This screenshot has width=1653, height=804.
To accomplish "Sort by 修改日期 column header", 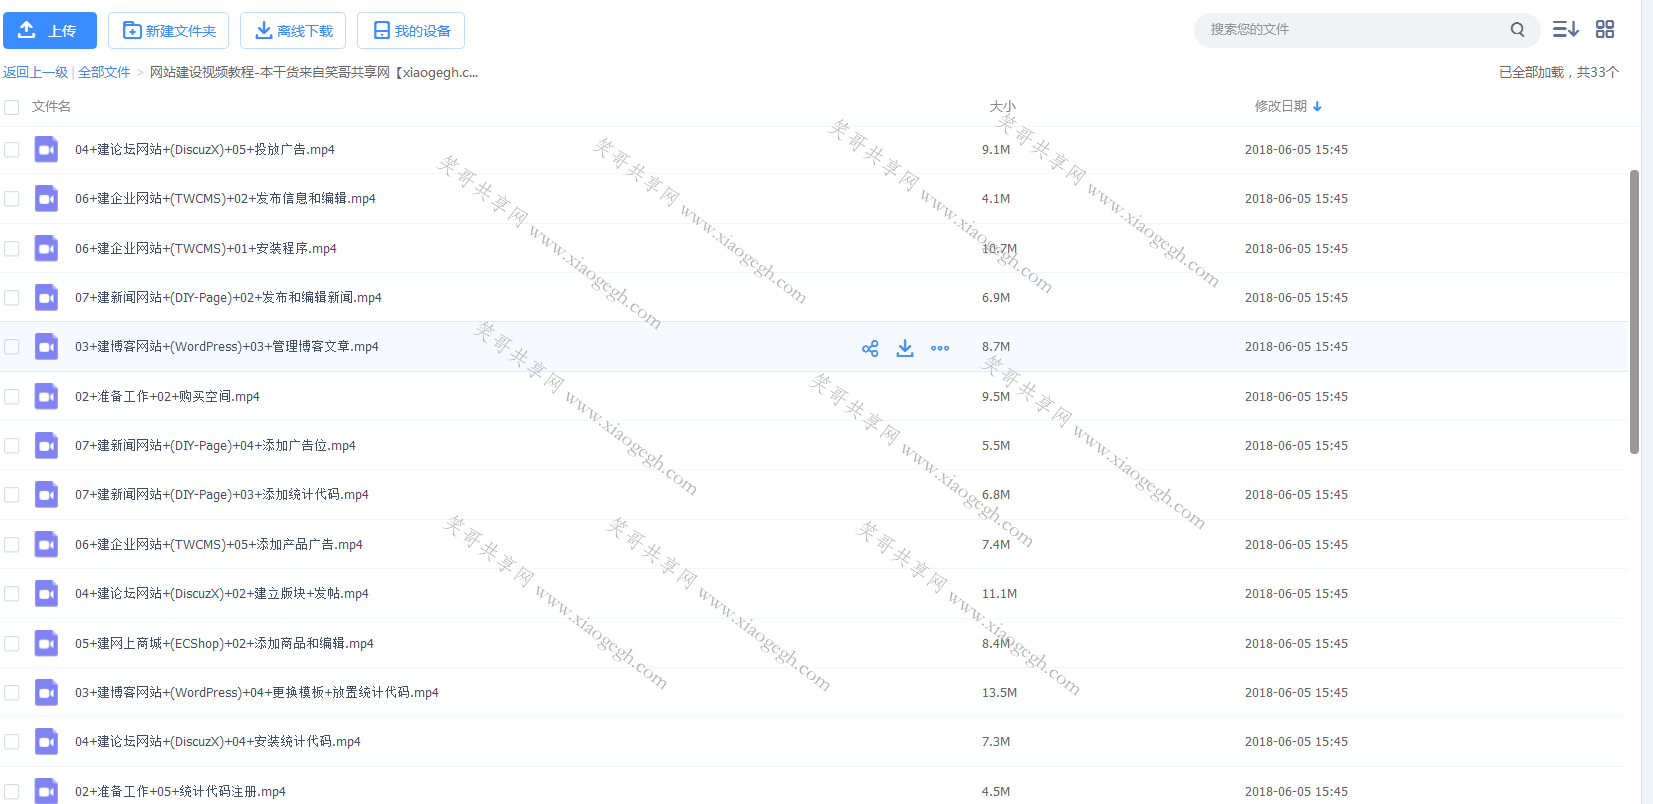I will [x=1288, y=106].
